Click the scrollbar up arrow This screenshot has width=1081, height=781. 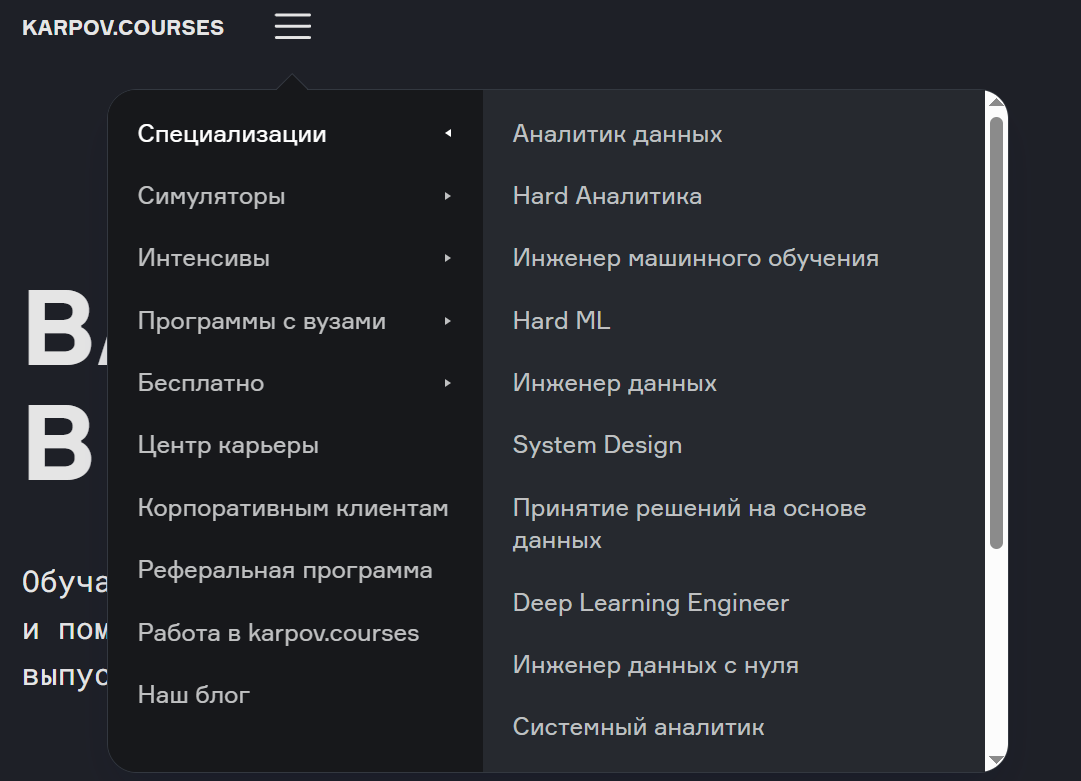coord(996,102)
